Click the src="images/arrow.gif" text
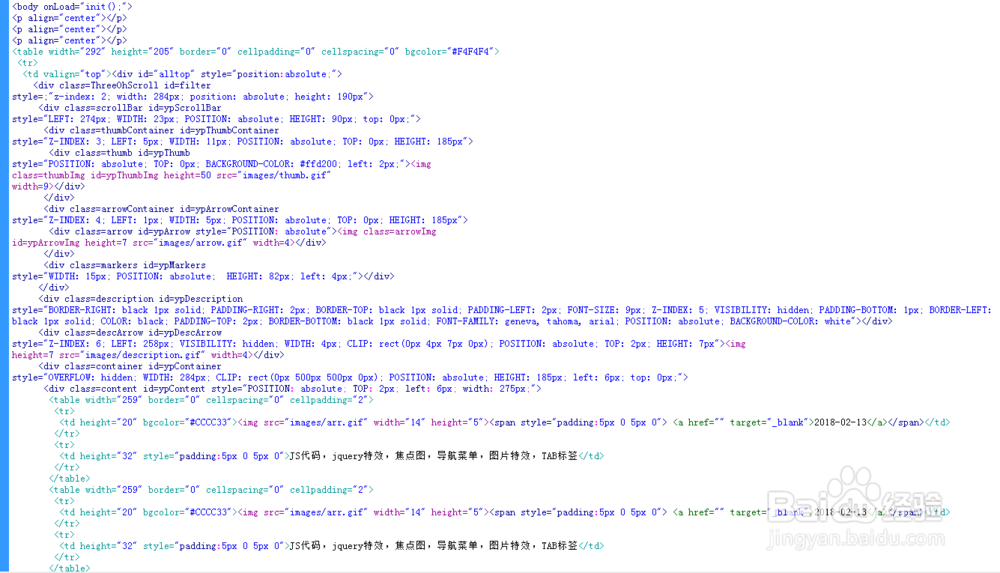1000x573 pixels. [190, 243]
